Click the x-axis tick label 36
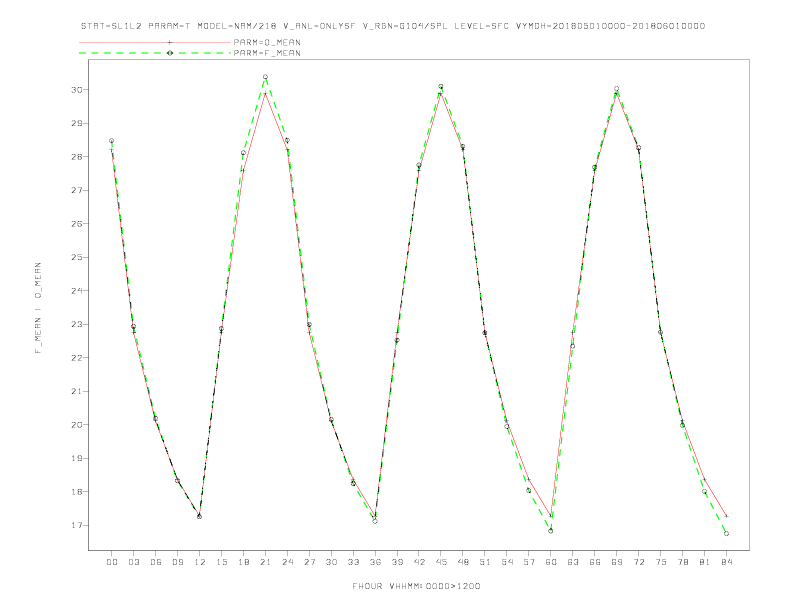Image resolution: width=792 pixels, height=612 pixels. pos(375,562)
